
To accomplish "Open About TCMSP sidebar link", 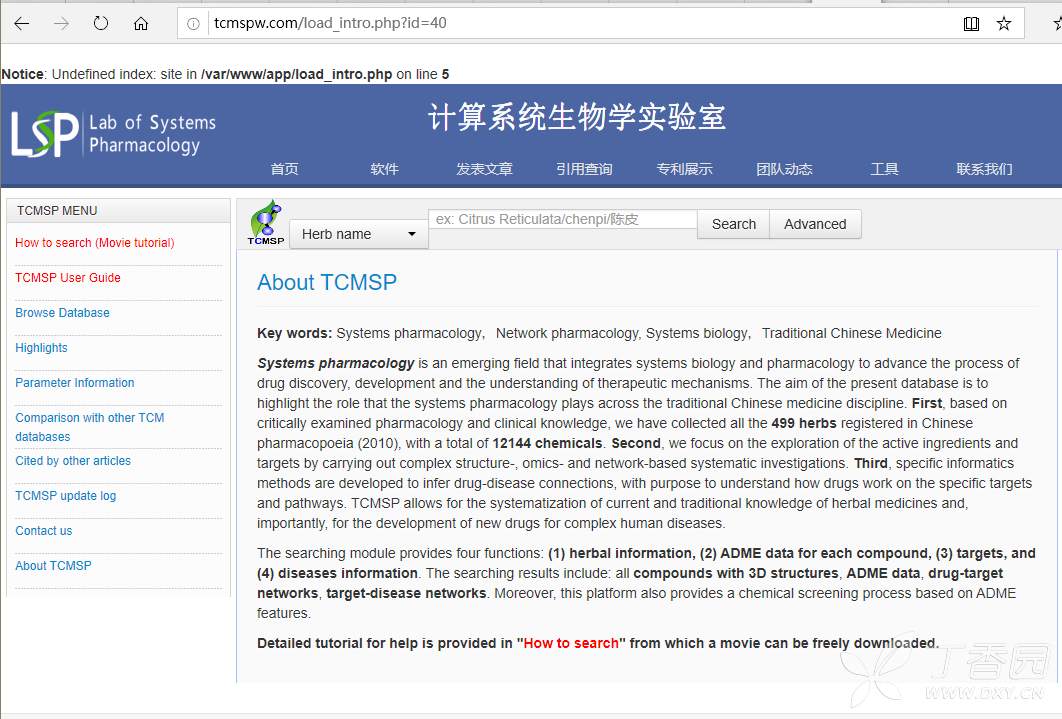I will (x=54, y=566).
